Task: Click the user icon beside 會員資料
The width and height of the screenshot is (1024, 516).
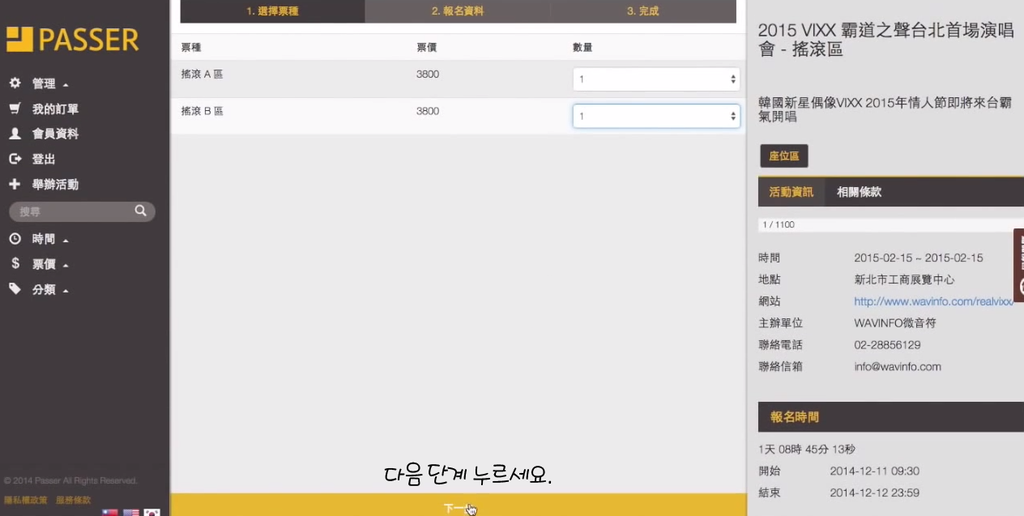Action: [15, 133]
